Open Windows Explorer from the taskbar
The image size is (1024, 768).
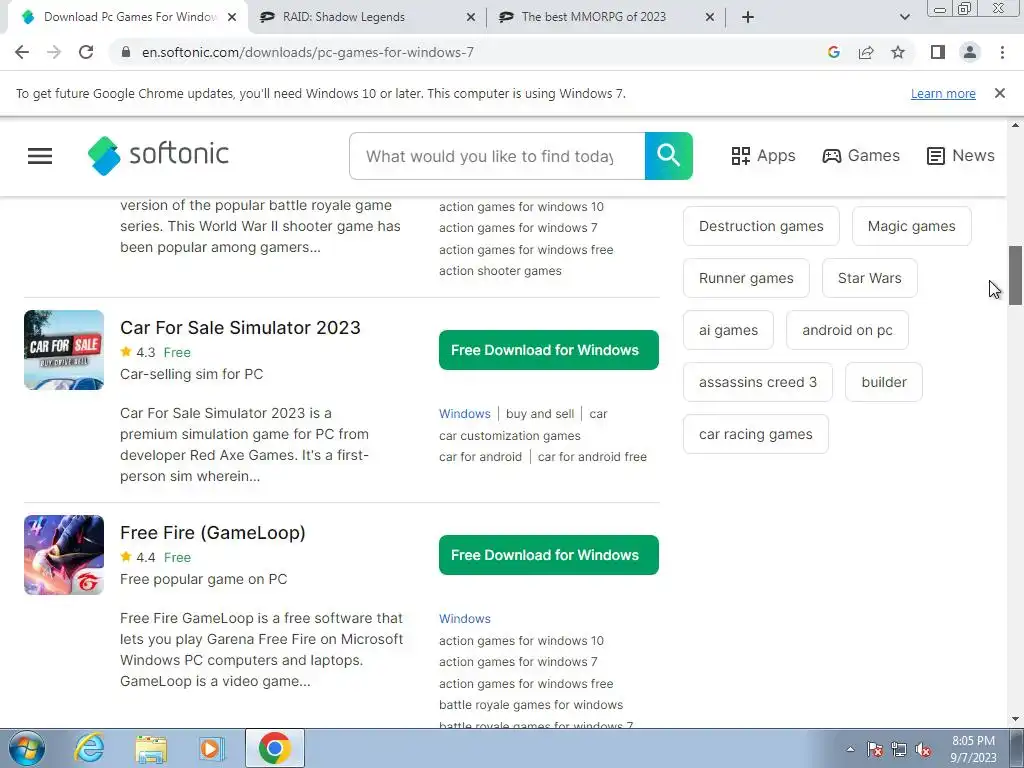(152, 748)
